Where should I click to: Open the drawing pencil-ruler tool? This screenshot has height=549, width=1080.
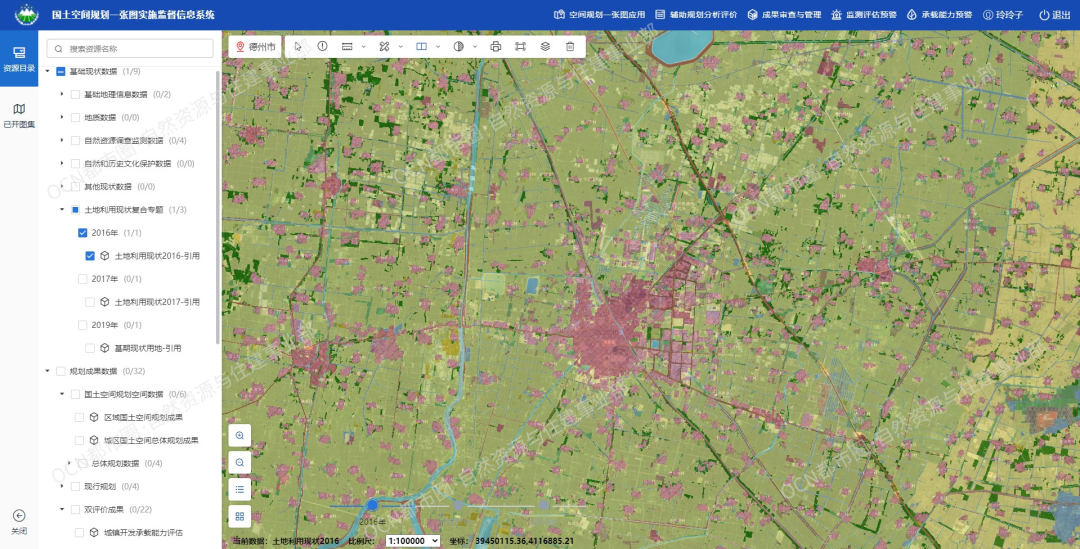tap(384, 46)
